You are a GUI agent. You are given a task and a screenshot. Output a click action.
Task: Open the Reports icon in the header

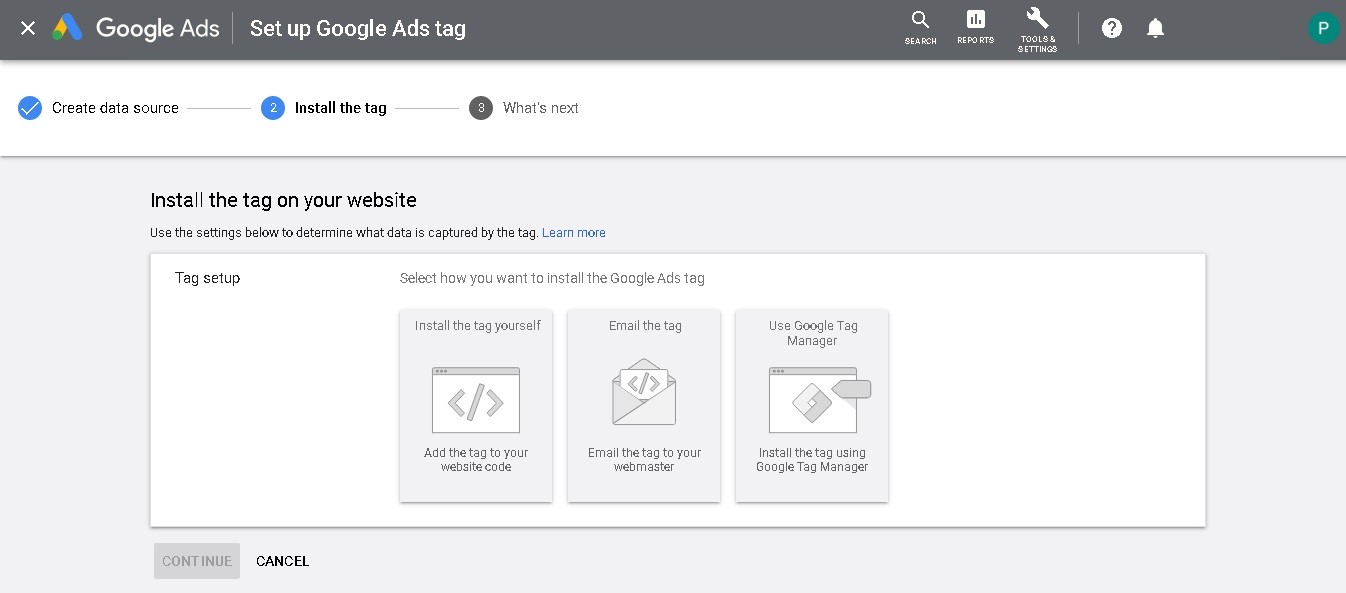(975, 28)
